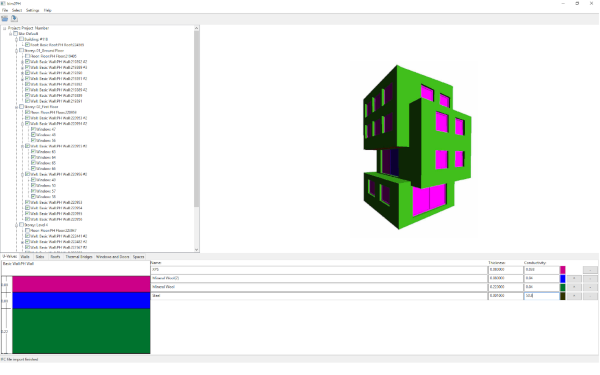Screen dimensions: 600x375
Task: Toggle checkbox for Storey 01_Ground Floor
Action: tap(21, 51)
